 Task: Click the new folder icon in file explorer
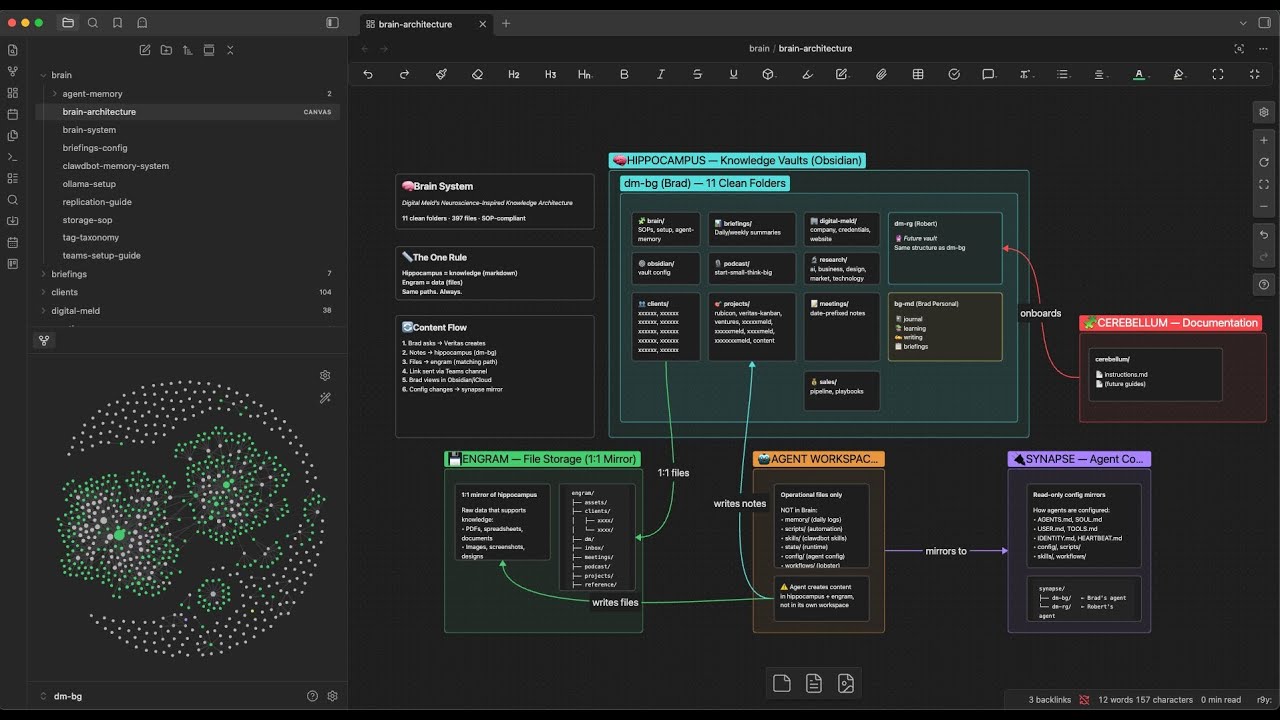tap(166, 49)
